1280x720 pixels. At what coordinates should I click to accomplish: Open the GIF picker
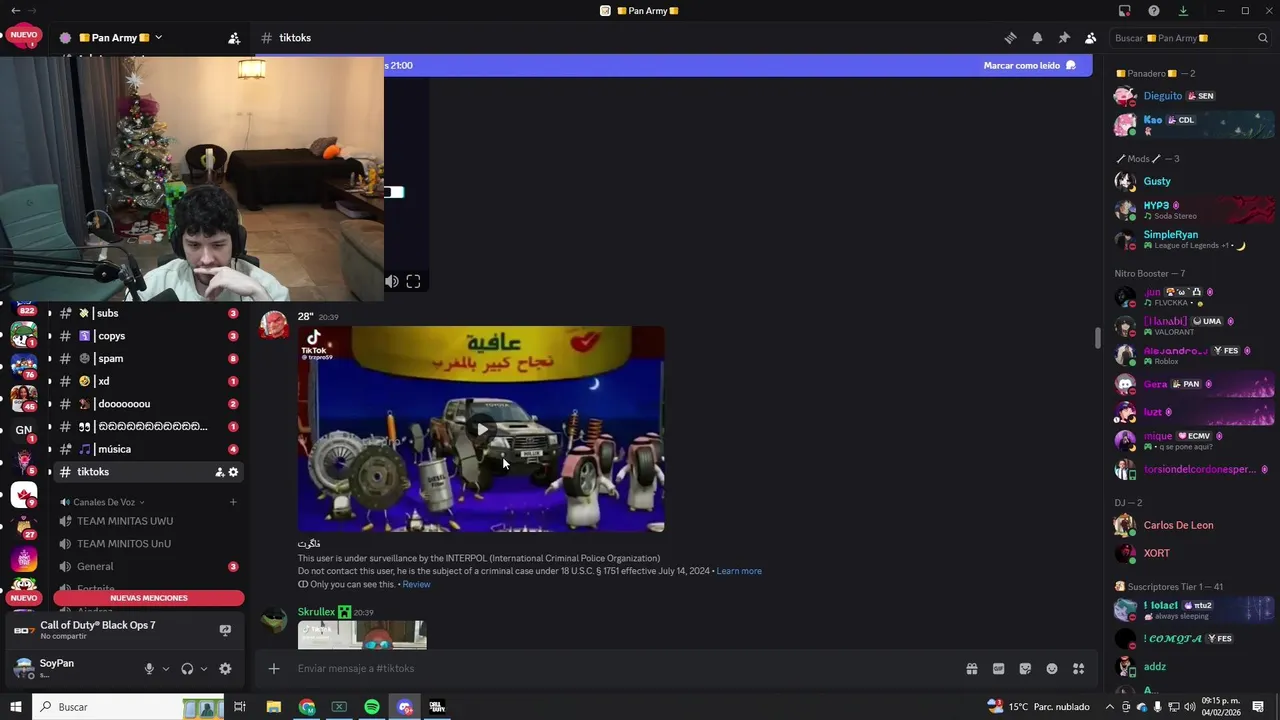point(998,669)
